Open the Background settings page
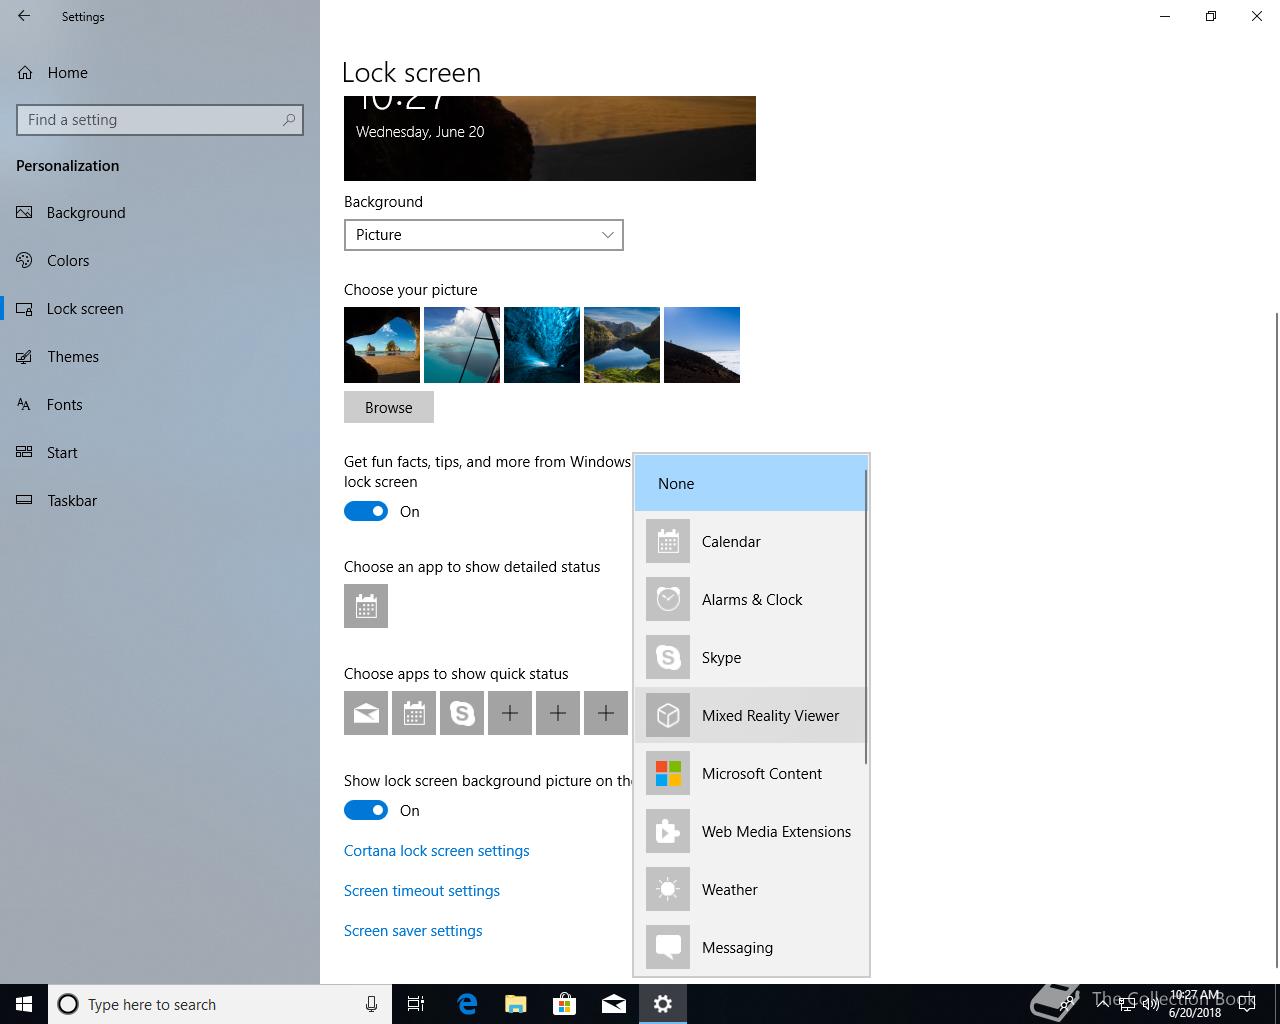The image size is (1280, 1024). coord(160,213)
